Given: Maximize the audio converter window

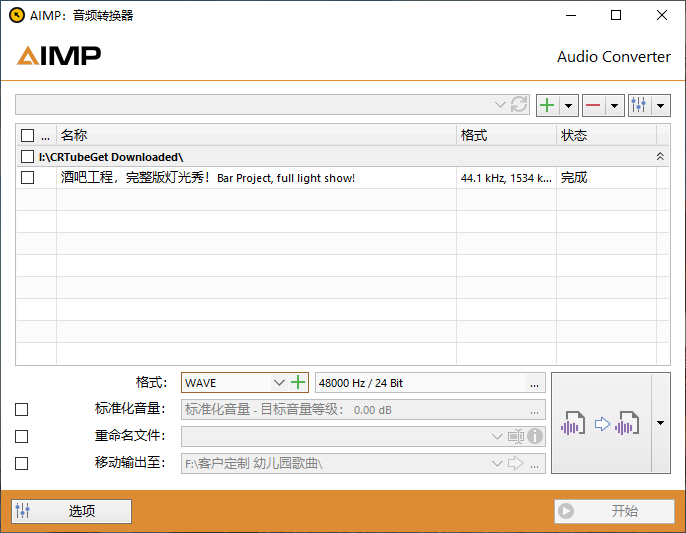Looking at the screenshot, I should click(616, 15).
